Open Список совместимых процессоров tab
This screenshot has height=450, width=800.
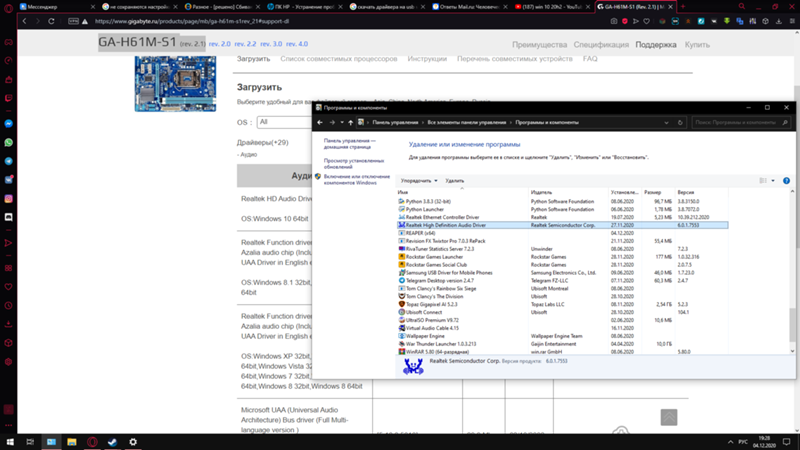tap(338, 59)
